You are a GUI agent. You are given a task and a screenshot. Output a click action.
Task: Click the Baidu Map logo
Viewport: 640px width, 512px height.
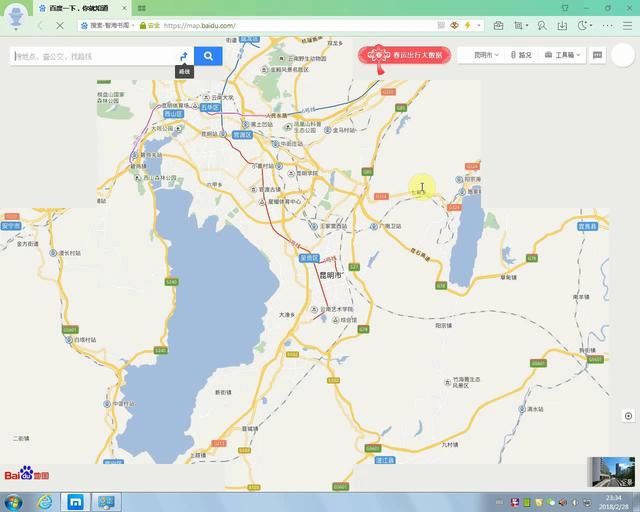point(27,473)
